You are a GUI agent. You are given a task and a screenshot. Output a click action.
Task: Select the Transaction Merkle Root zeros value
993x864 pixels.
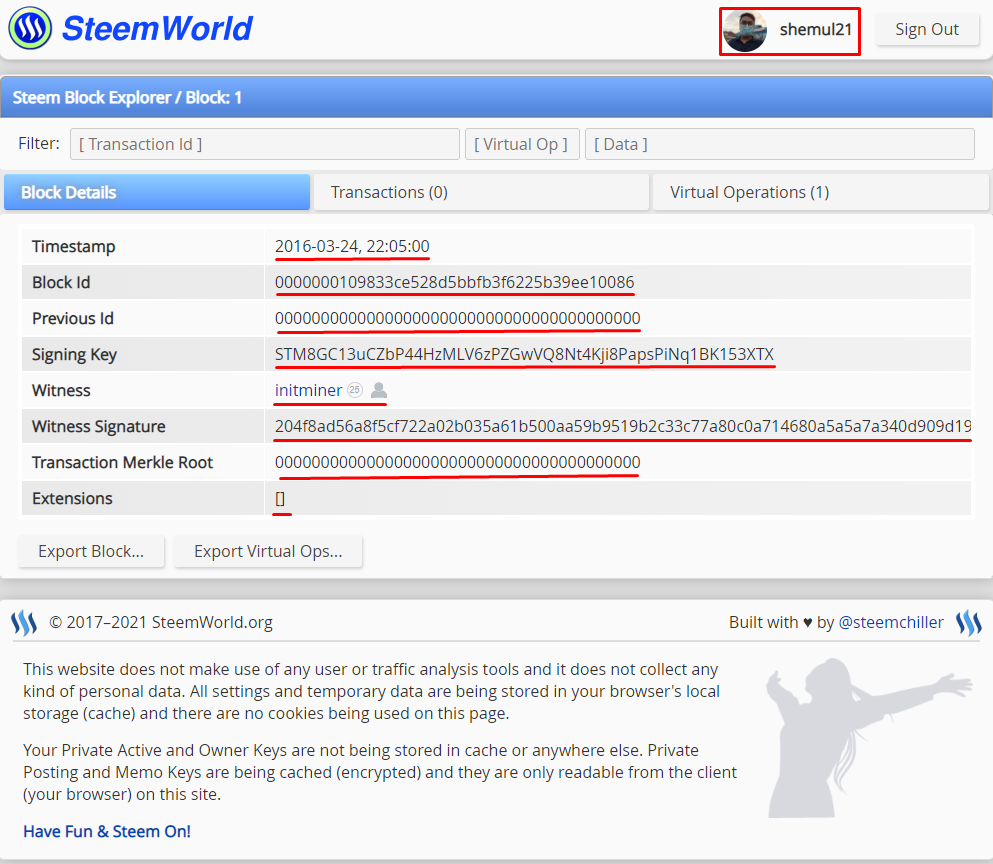point(457,462)
